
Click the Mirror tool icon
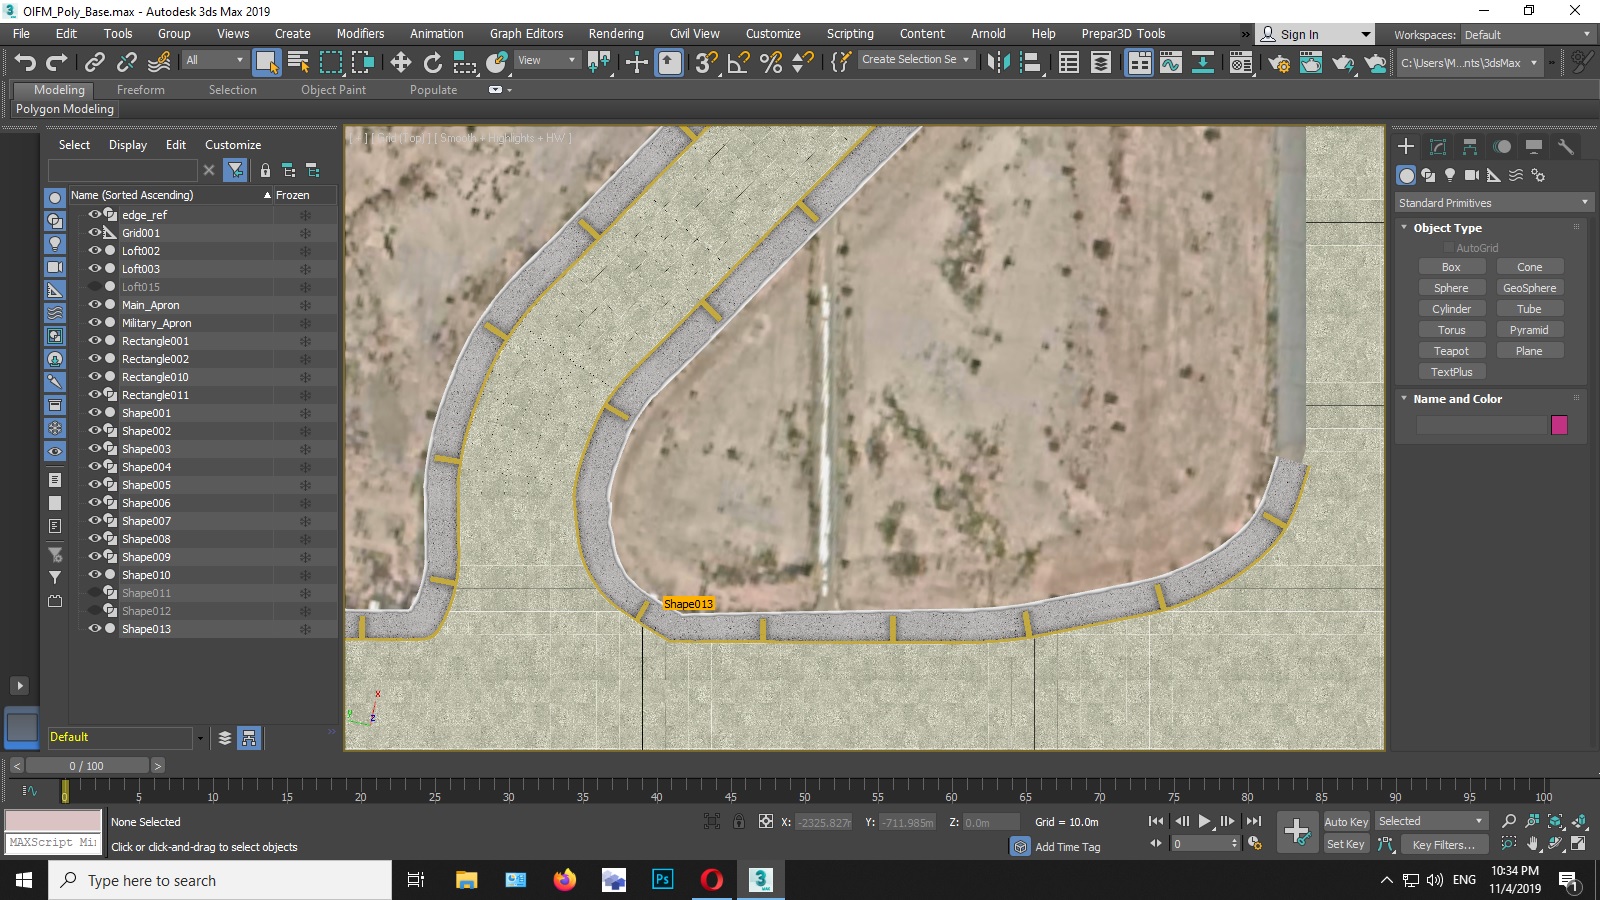(x=998, y=62)
